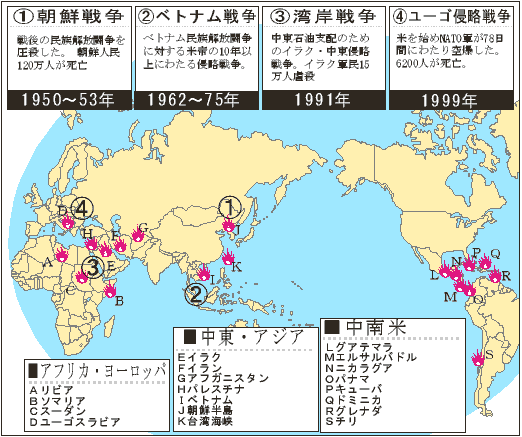Click circled number 3 marker in Middle East
This screenshot has height=437, width=522.
click(94, 267)
